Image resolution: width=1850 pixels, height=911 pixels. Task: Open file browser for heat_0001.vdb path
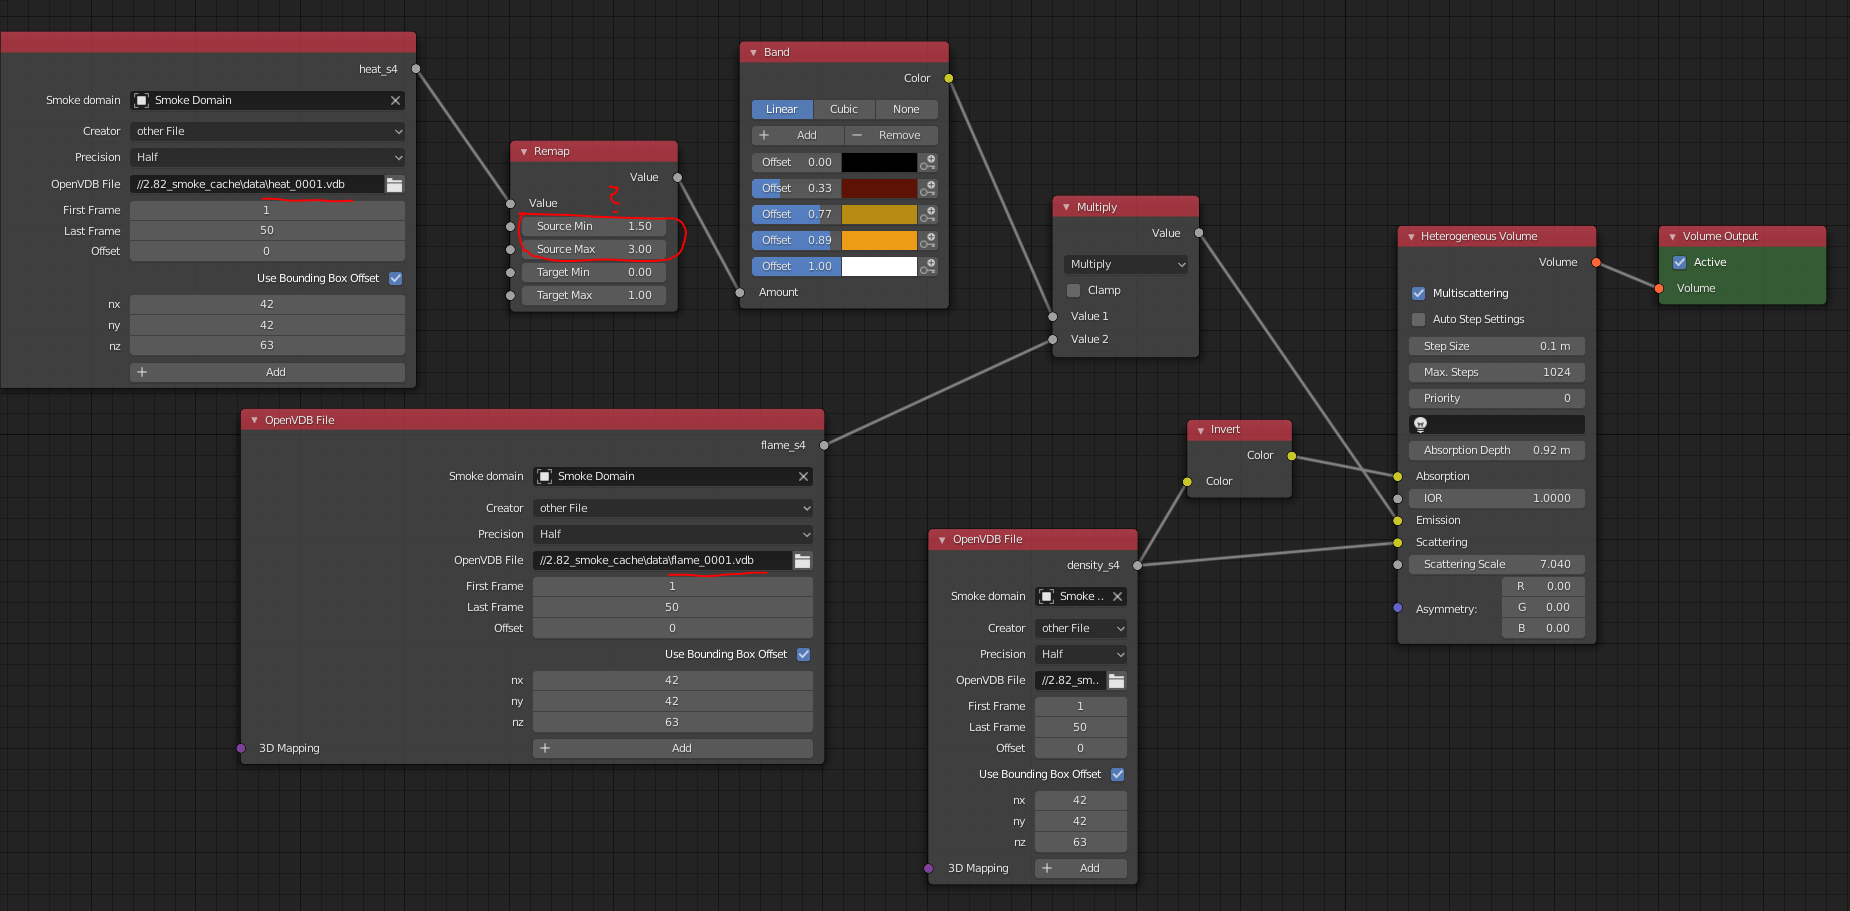395,185
